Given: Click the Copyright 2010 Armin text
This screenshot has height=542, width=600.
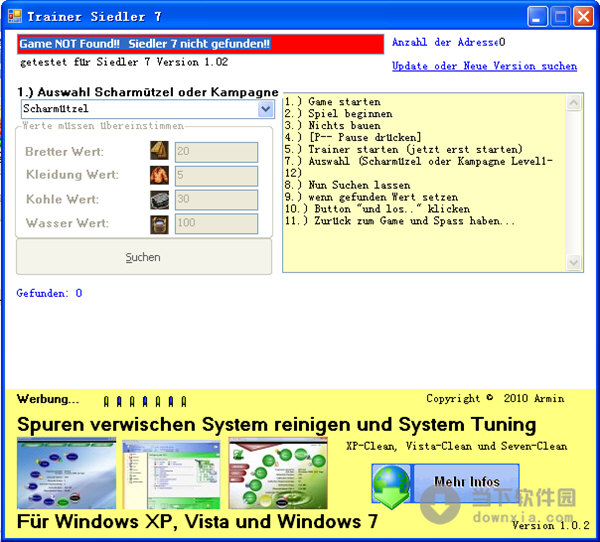Looking at the screenshot, I should (x=495, y=398).
